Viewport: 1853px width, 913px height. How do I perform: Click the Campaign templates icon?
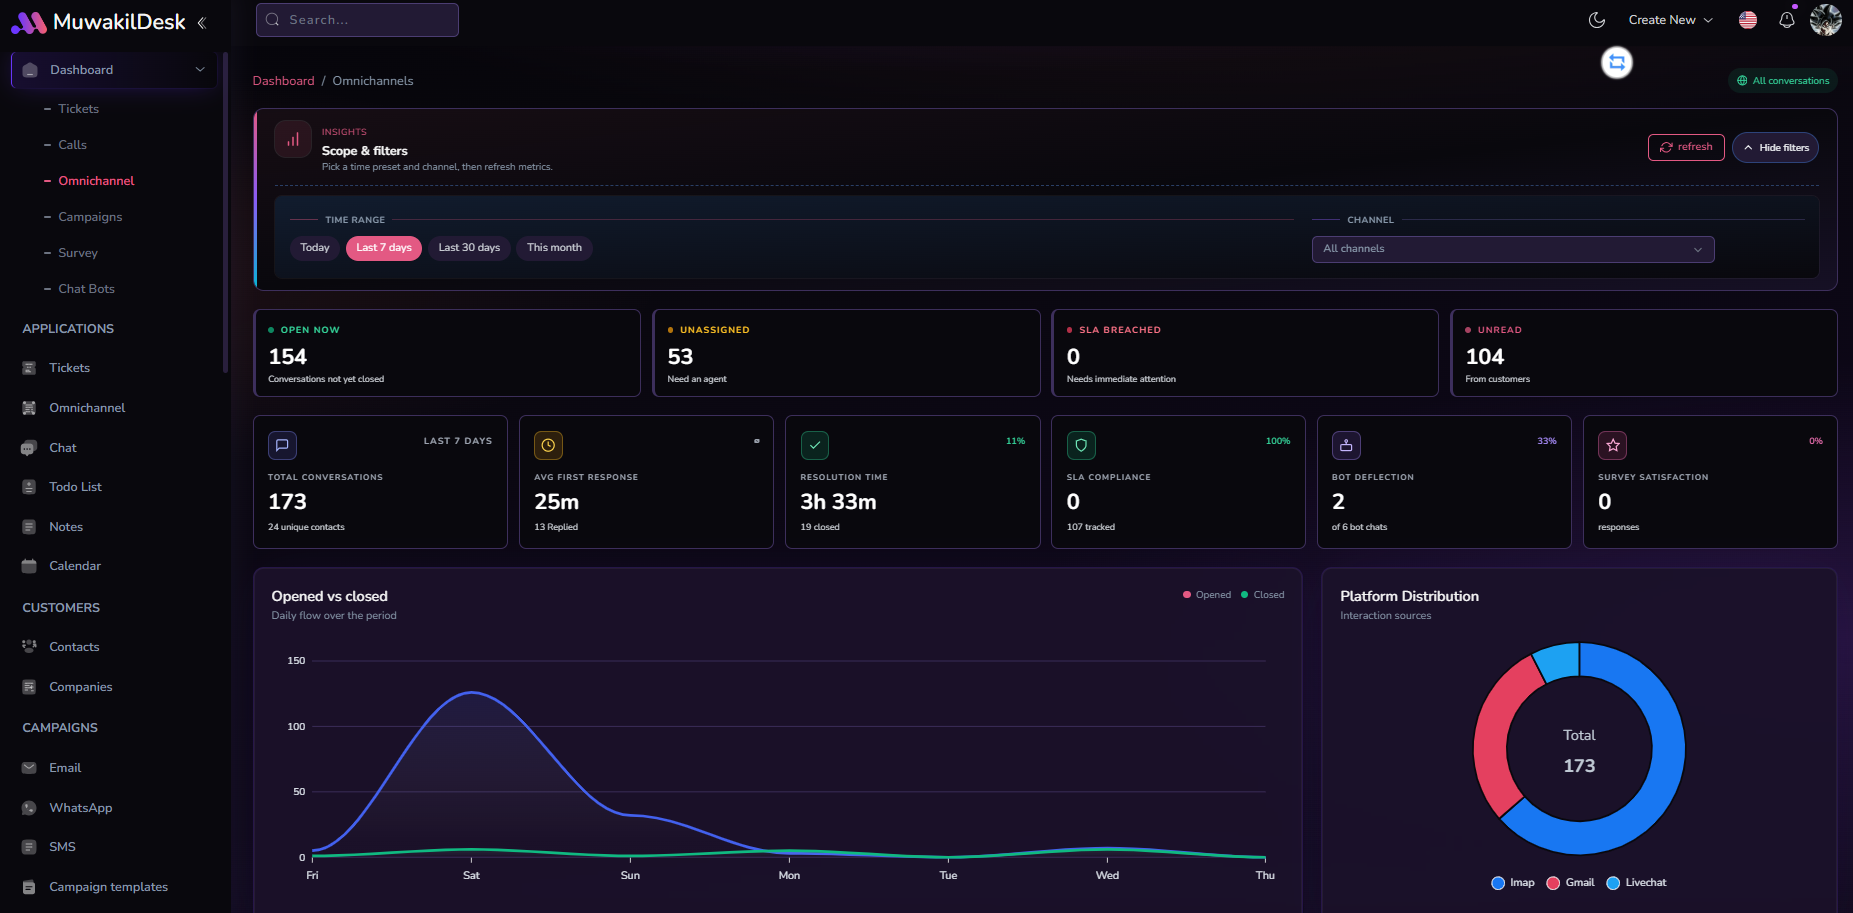click(29, 887)
